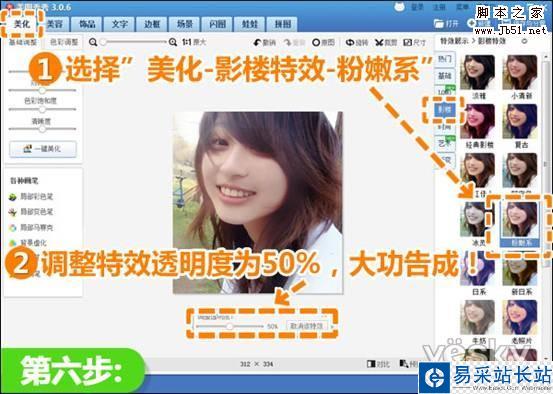Viewport: 553px width, 394px height.
Task: Select the 艺术 effects category
Action: (445, 143)
